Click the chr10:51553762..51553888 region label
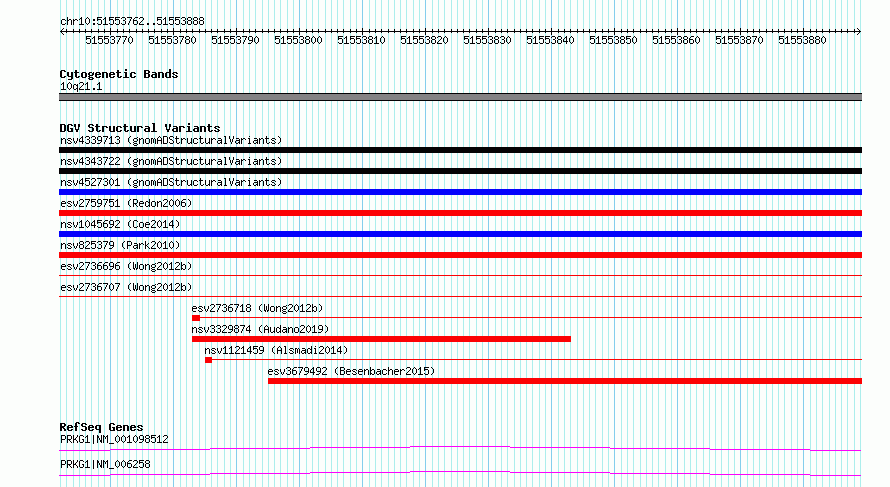 pos(132,21)
